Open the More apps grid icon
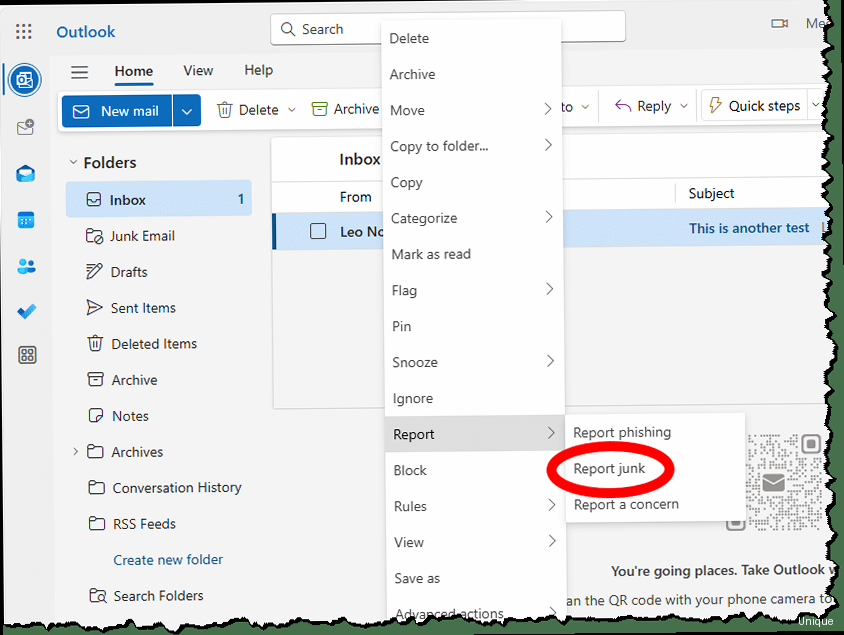The height and width of the screenshot is (635, 844). pos(27,355)
